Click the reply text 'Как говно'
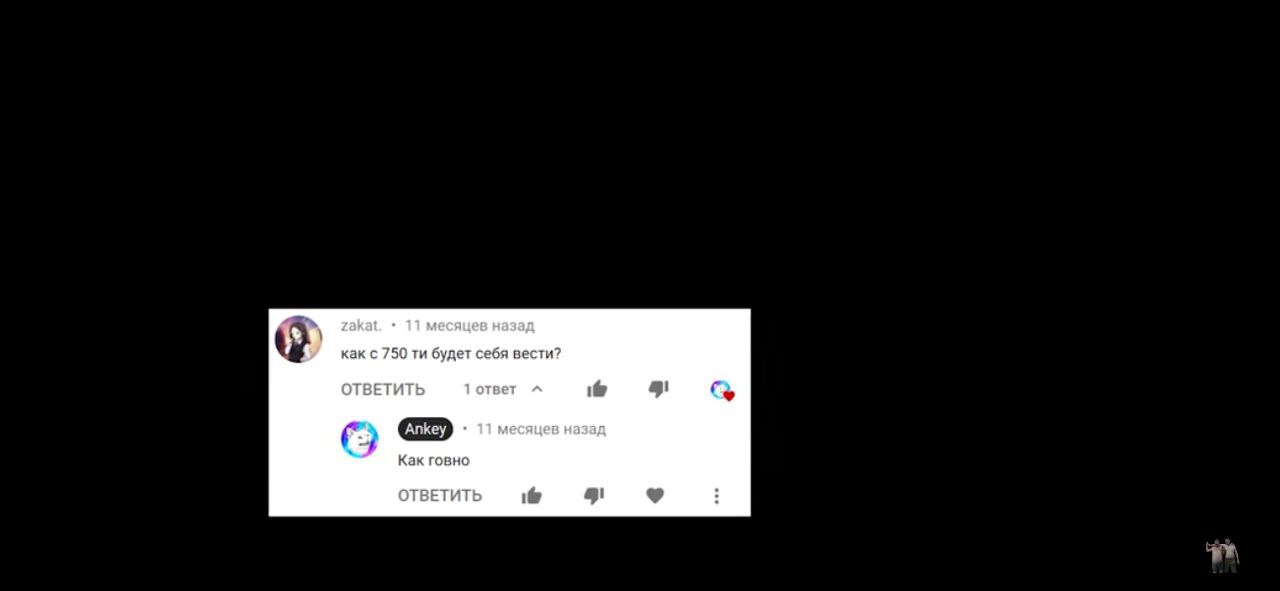 (x=434, y=460)
